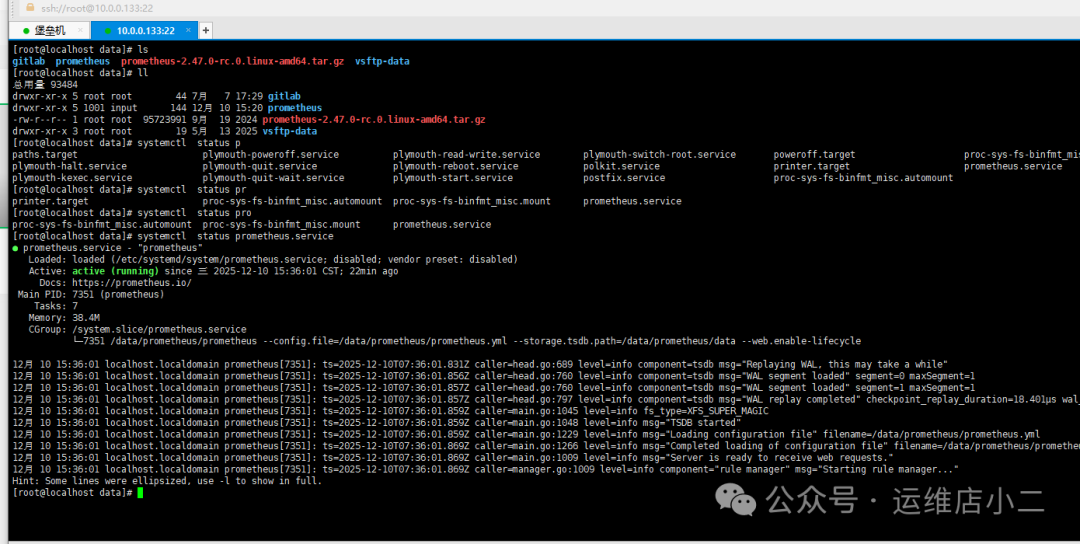This screenshot has height=544, width=1080.
Task: Click poweroff.target entry
Action: [x=814, y=155]
